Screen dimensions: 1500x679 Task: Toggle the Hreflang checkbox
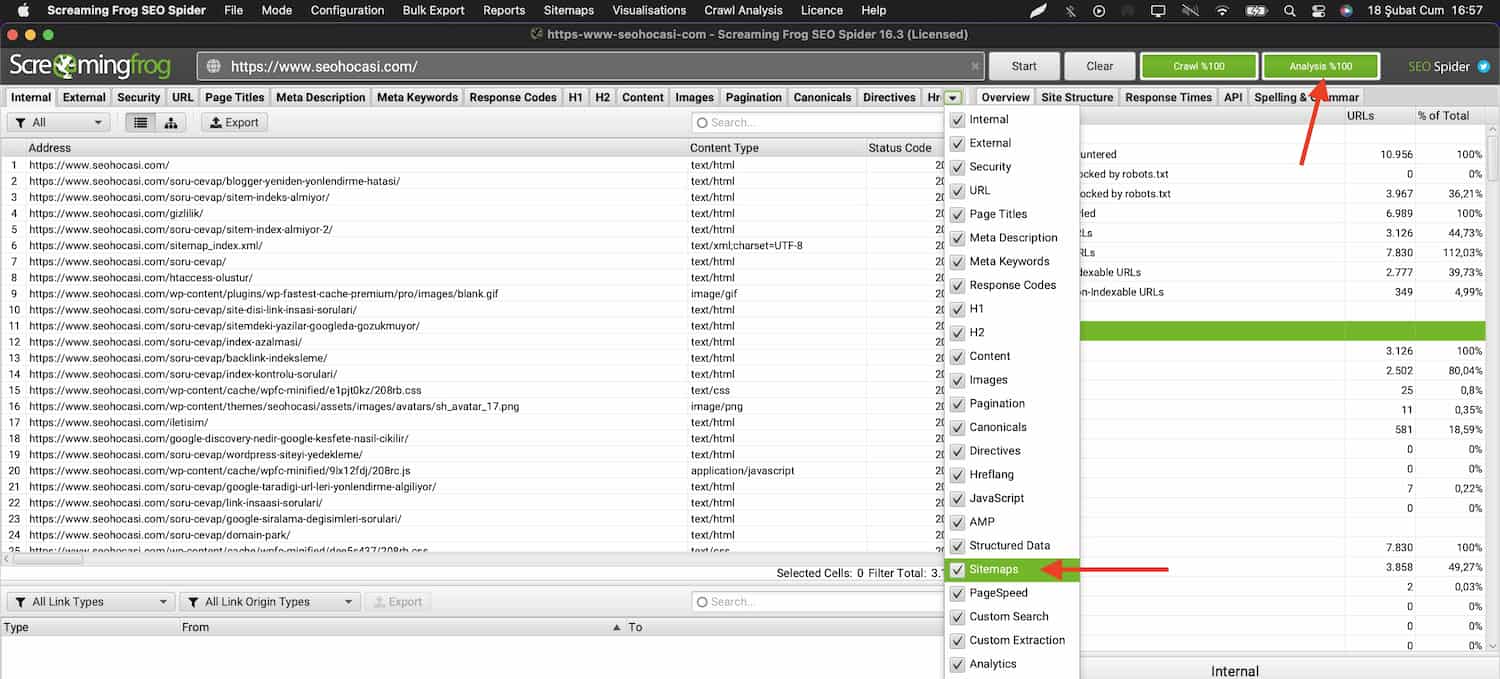tap(958, 475)
